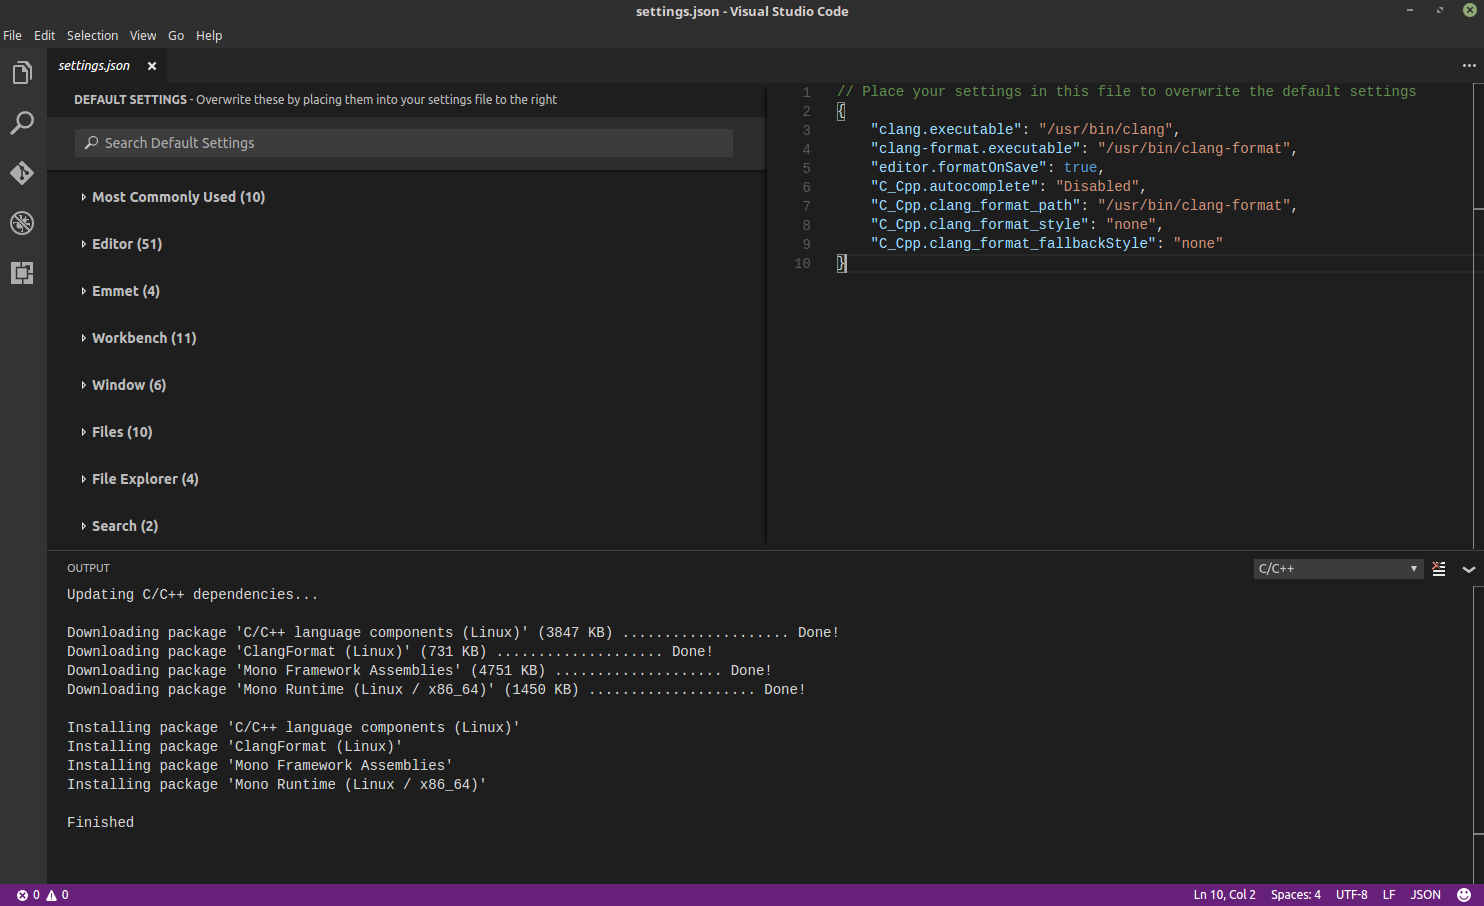Screen dimensions: 1484x906
Task: Close the settings.json tab with X
Action: click(x=152, y=66)
